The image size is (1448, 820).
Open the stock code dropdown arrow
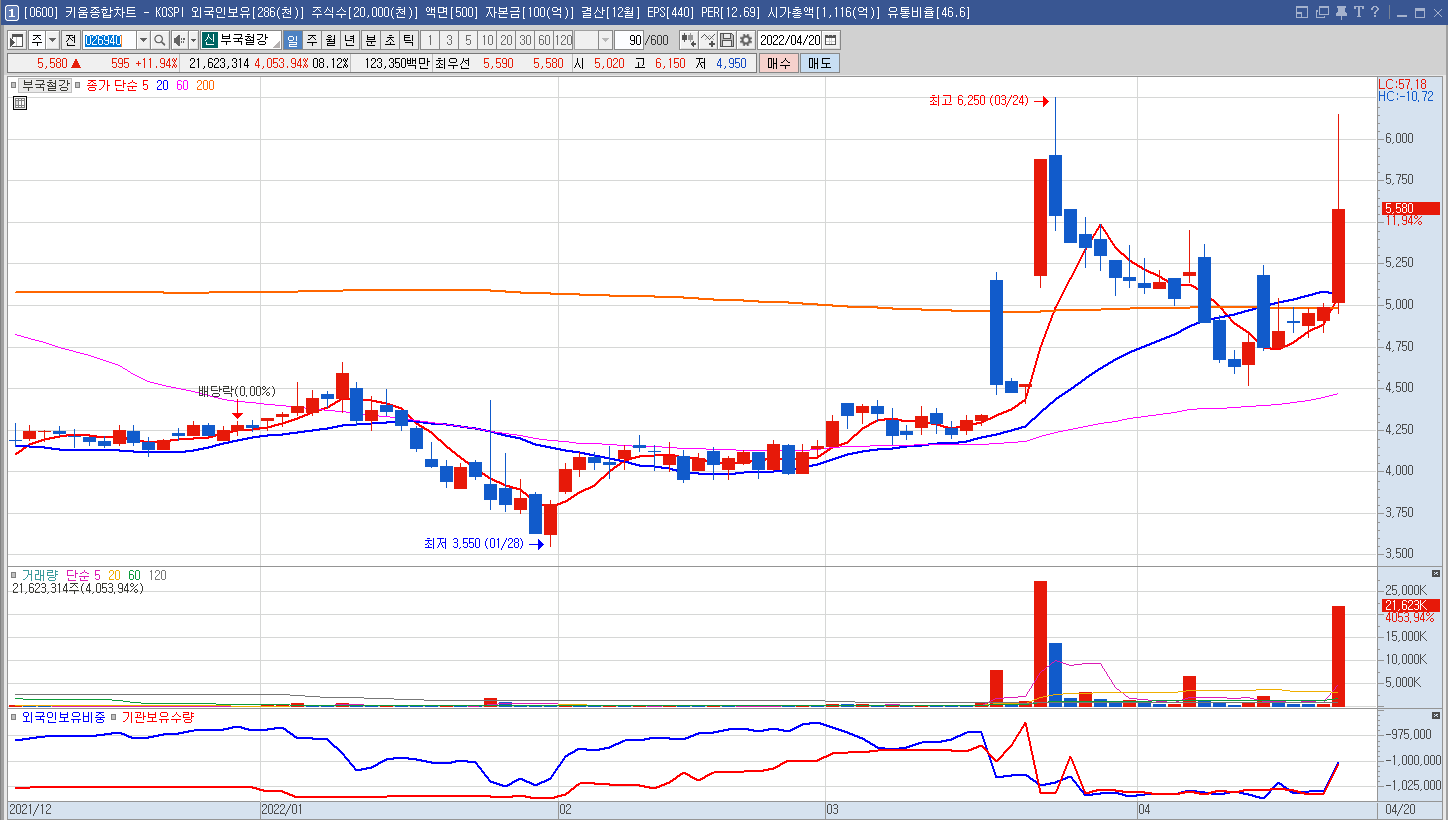point(143,40)
